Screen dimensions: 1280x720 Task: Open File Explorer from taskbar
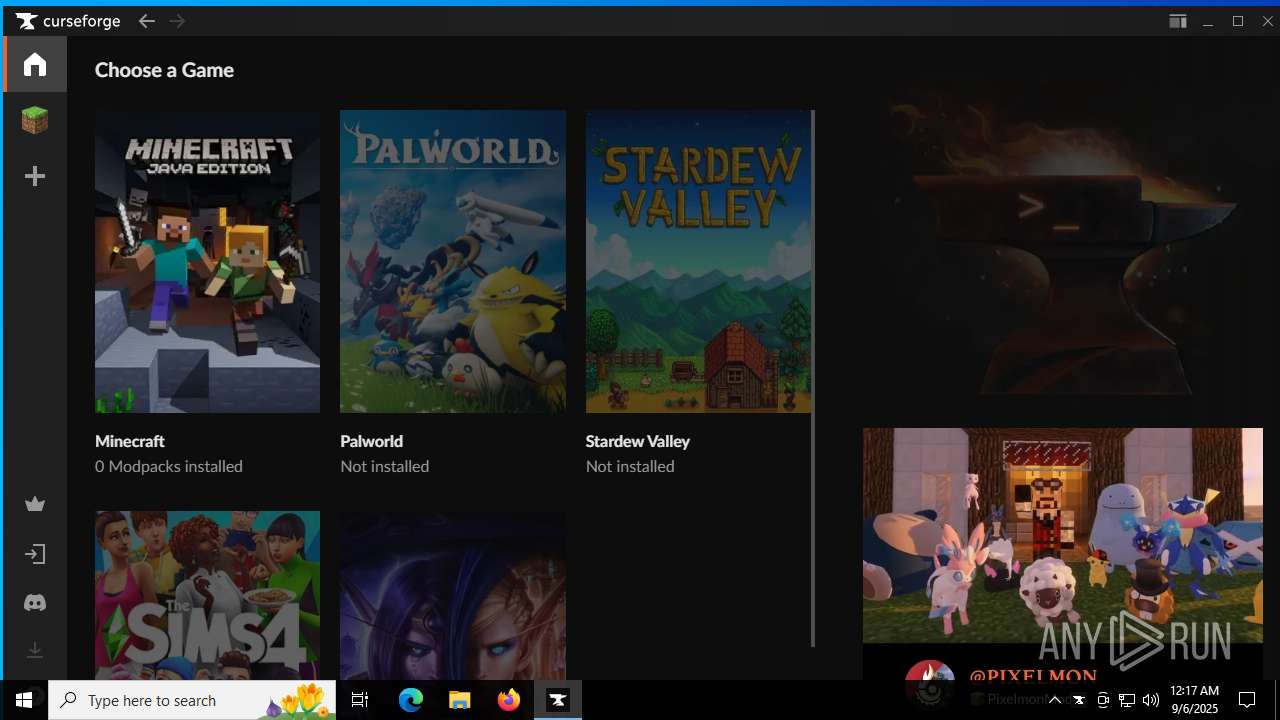click(460, 700)
